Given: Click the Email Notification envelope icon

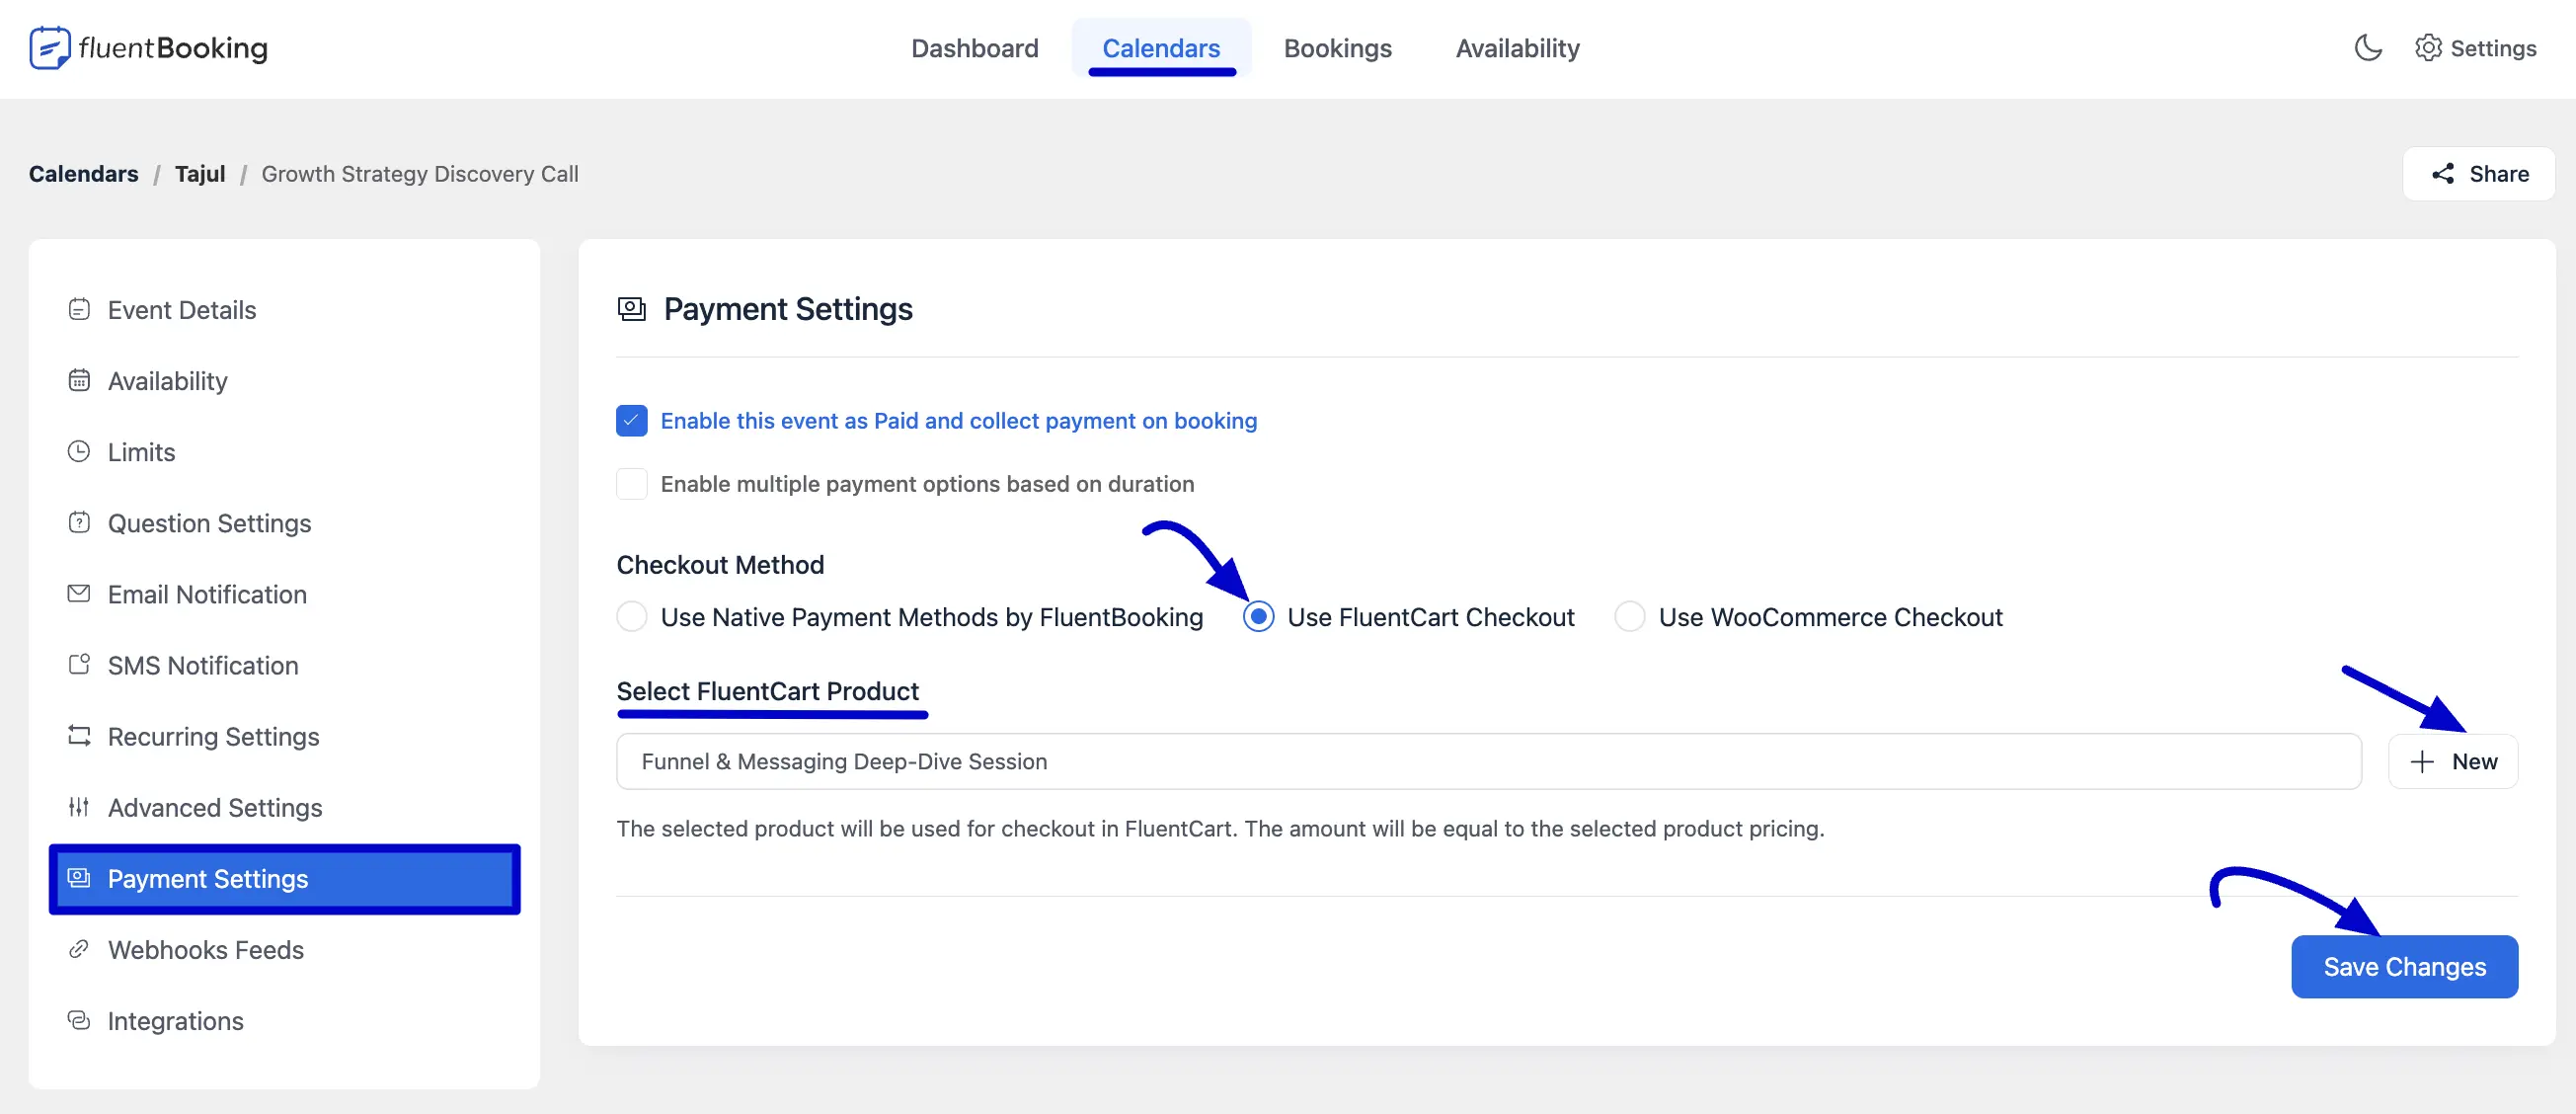Looking at the screenshot, I should pyautogui.click(x=79, y=594).
